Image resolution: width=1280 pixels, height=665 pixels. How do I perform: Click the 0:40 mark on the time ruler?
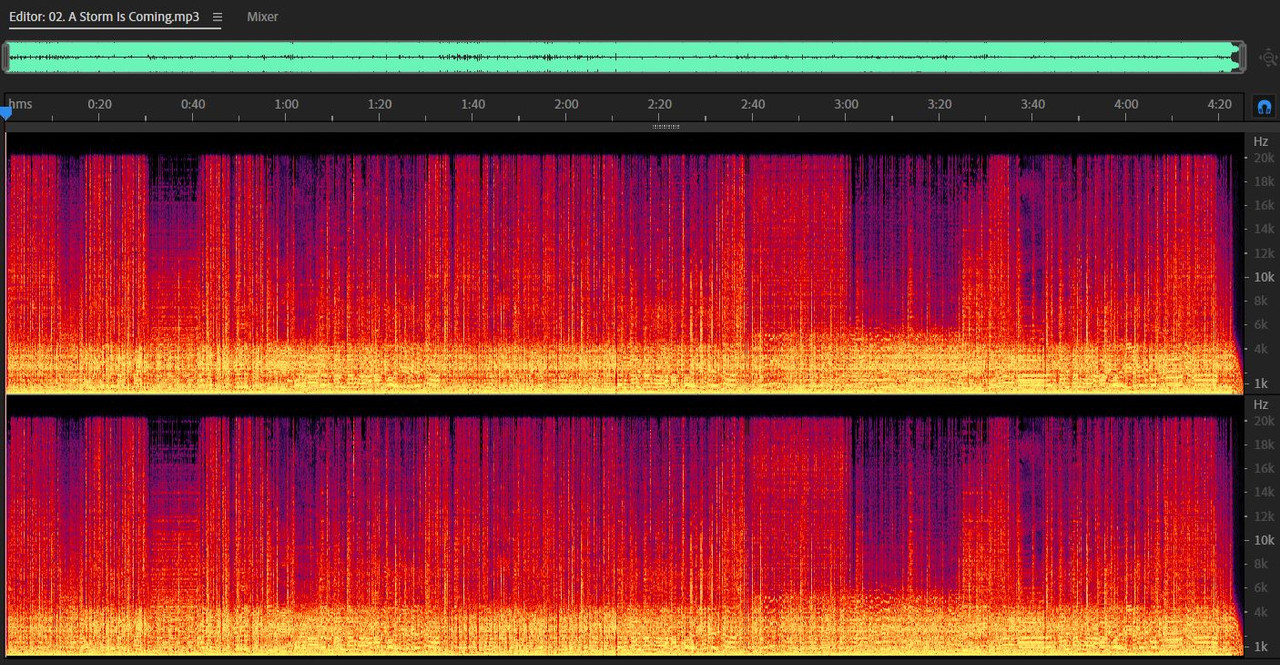[193, 104]
